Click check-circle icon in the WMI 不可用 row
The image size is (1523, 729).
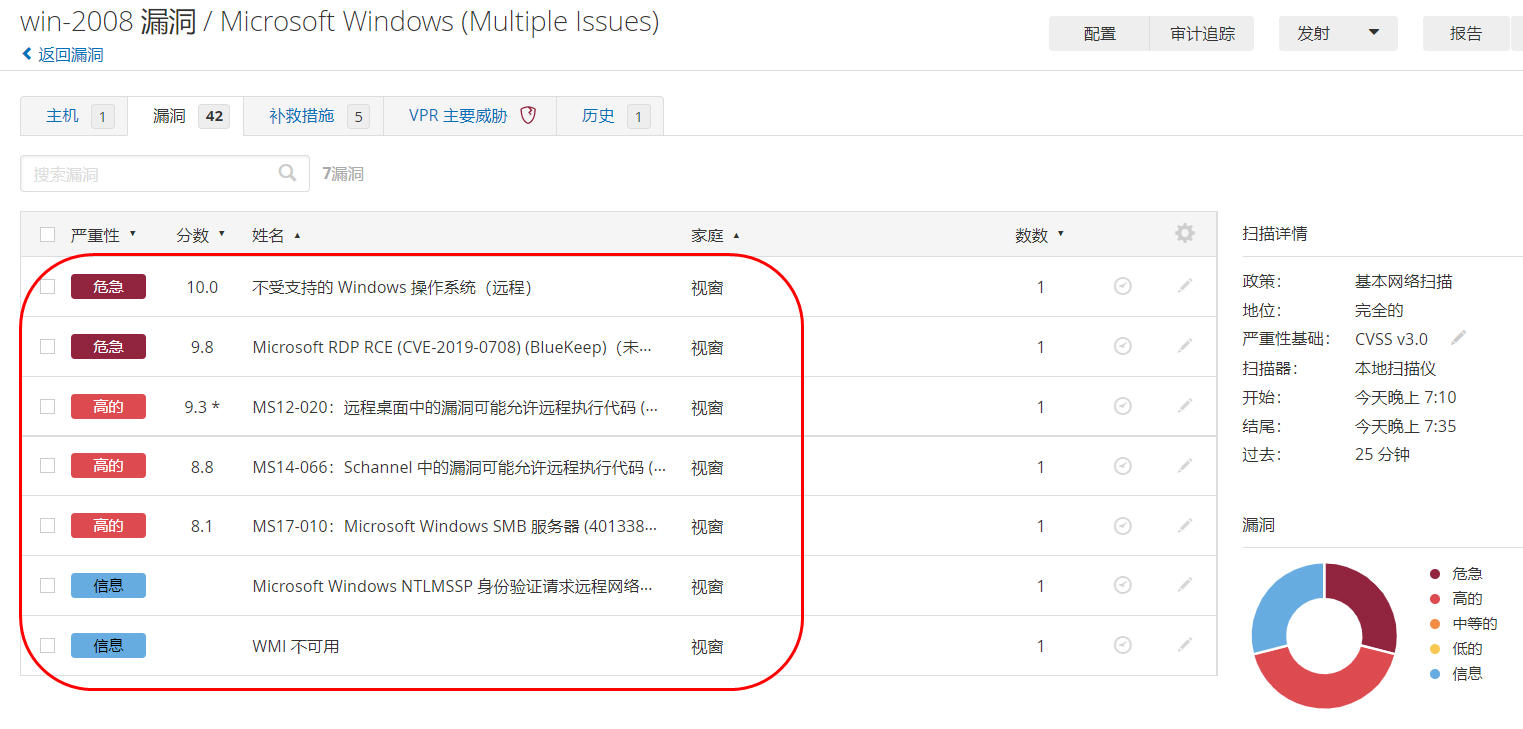pyautogui.click(x=1123, y=645)
